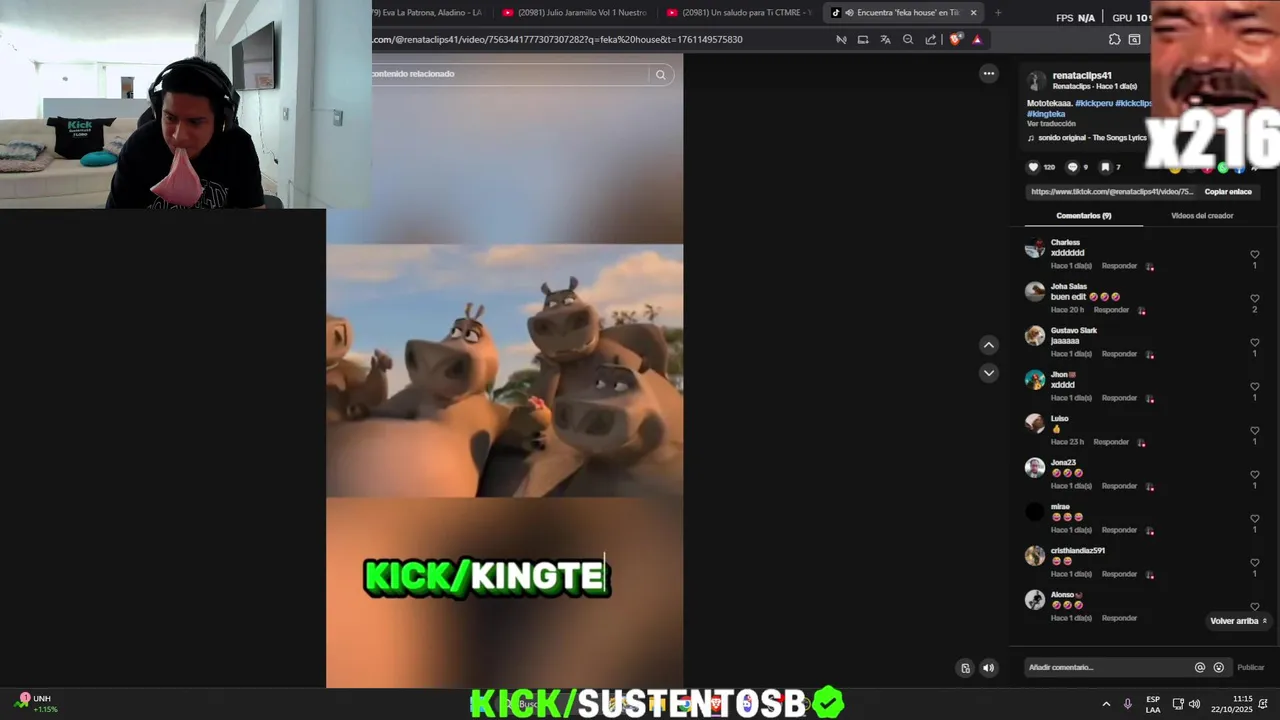The width and height of the screenshot is (1280, 720).
Task: Click the search magnifier in video search bar
Action: click(x=660, y=74)
